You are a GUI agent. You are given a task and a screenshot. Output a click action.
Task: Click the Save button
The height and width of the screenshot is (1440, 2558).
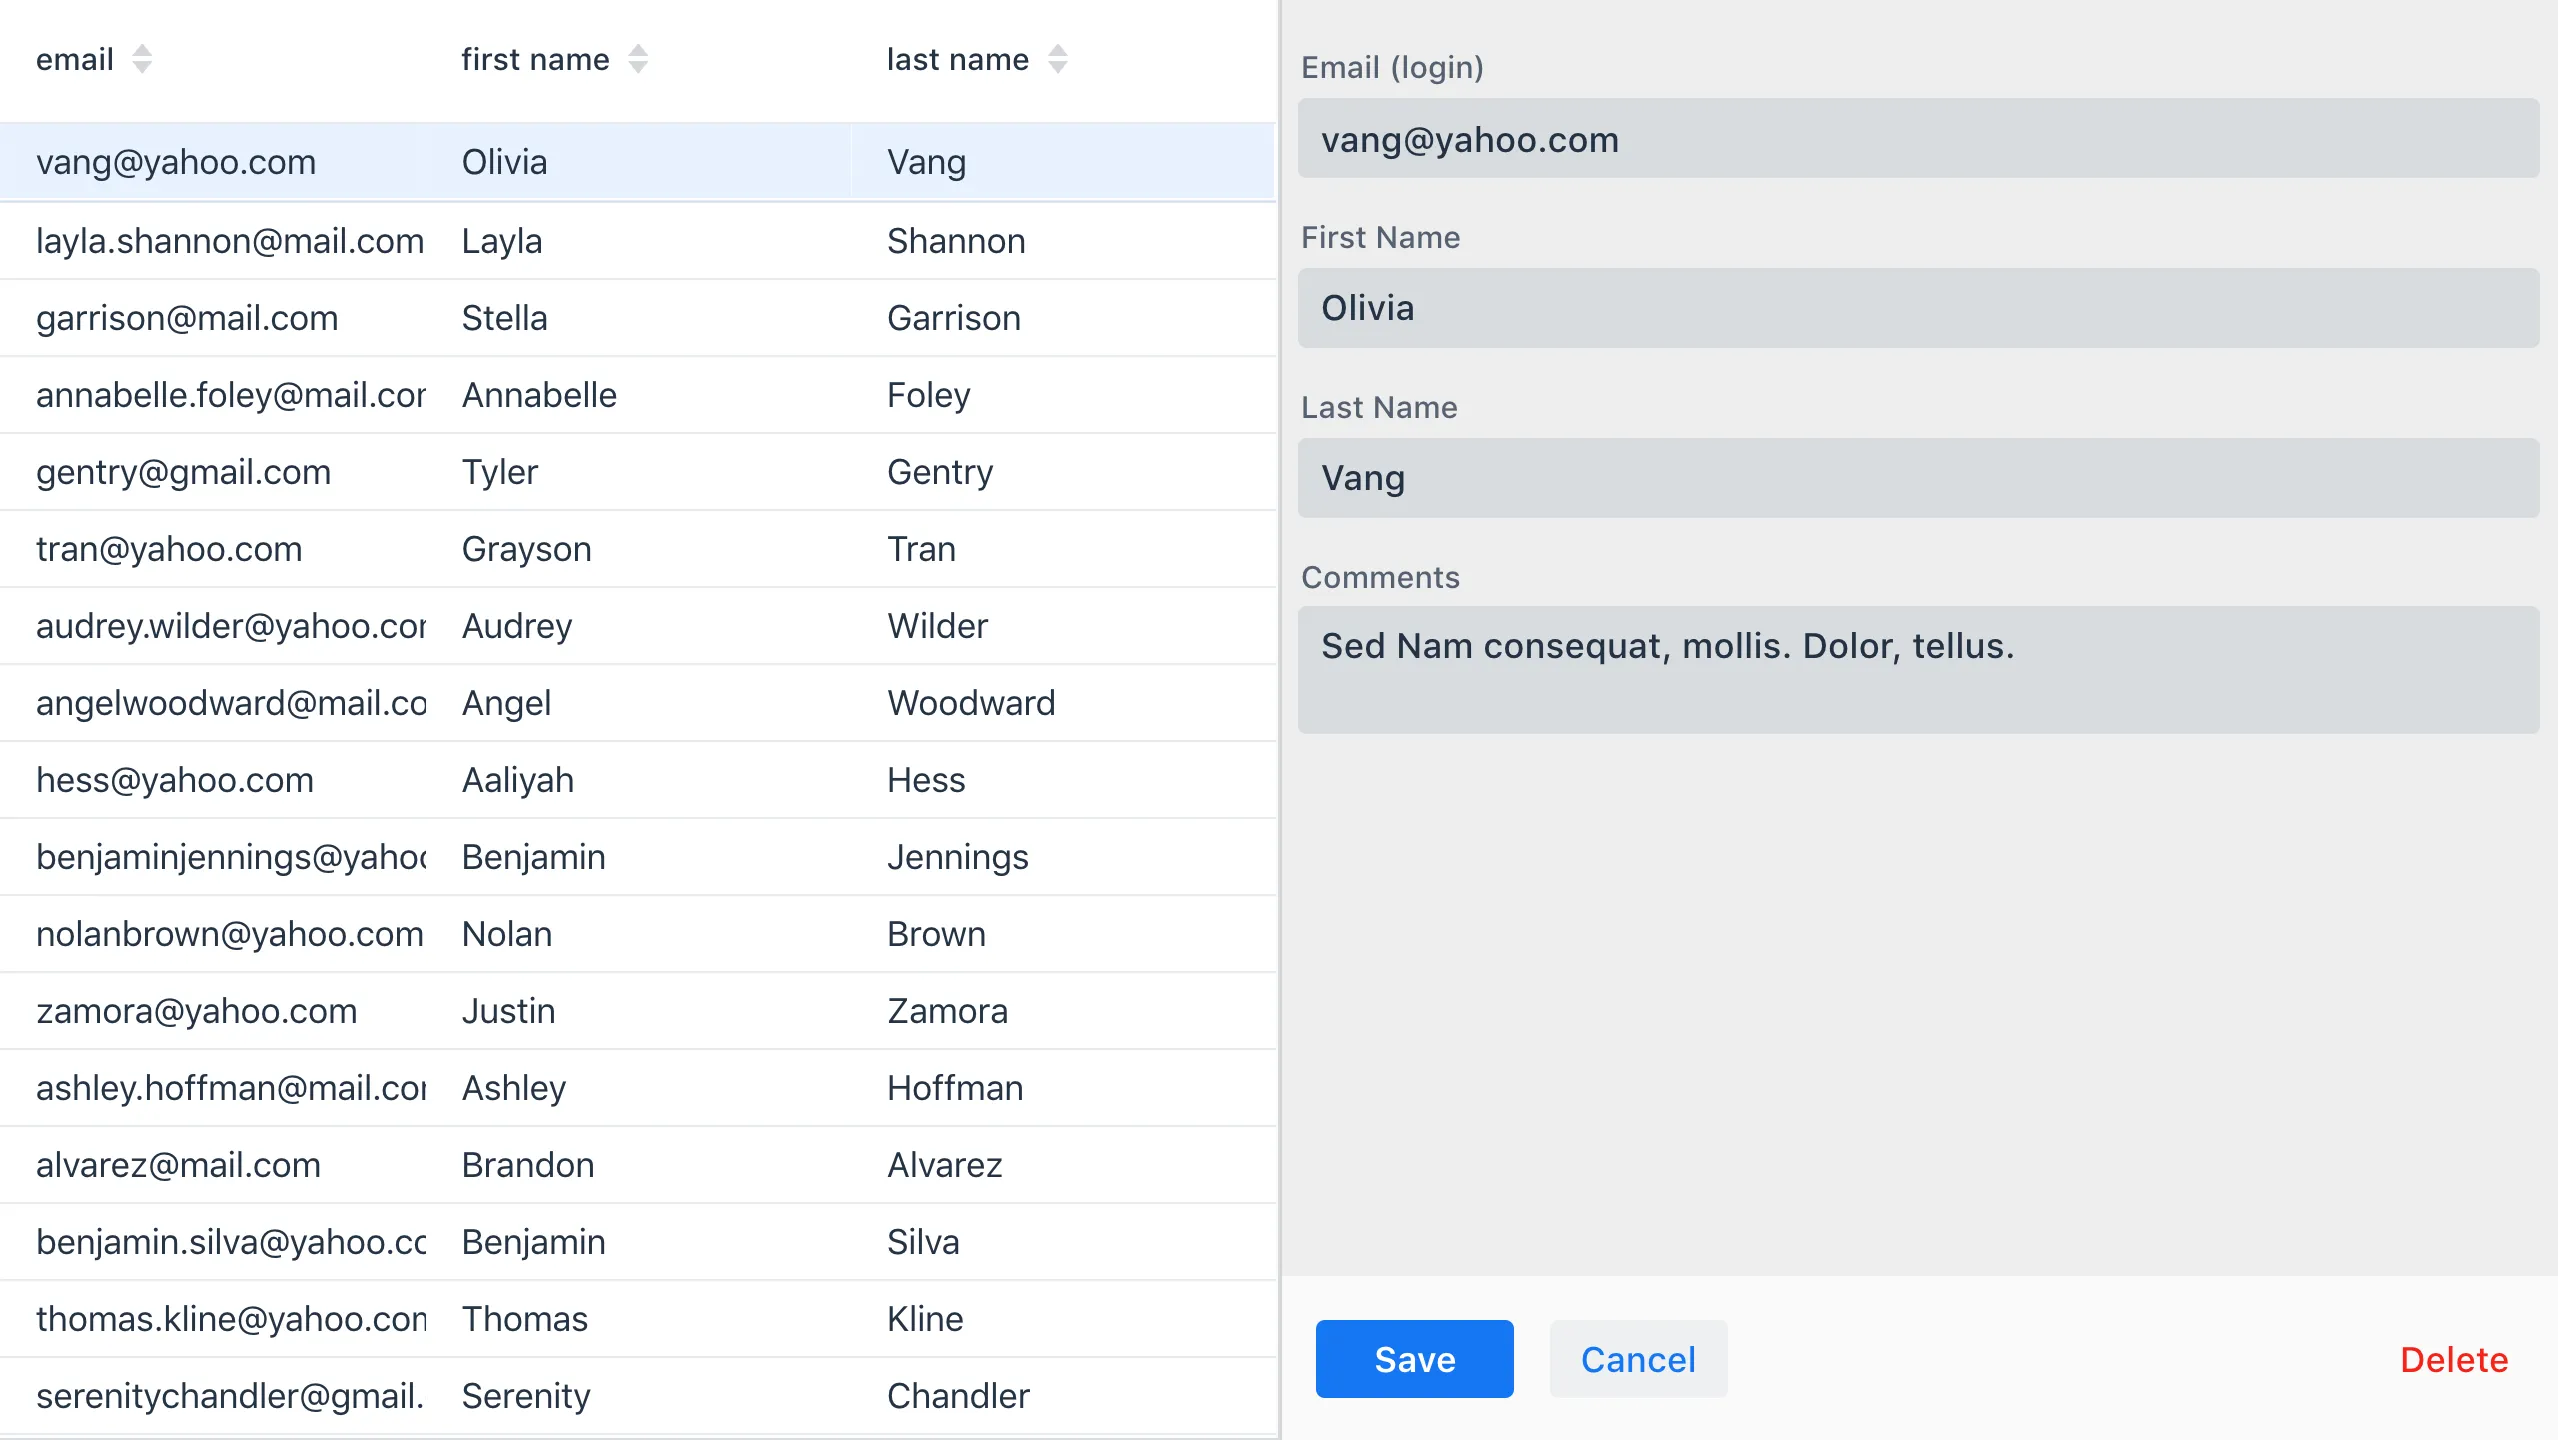1413,1359
